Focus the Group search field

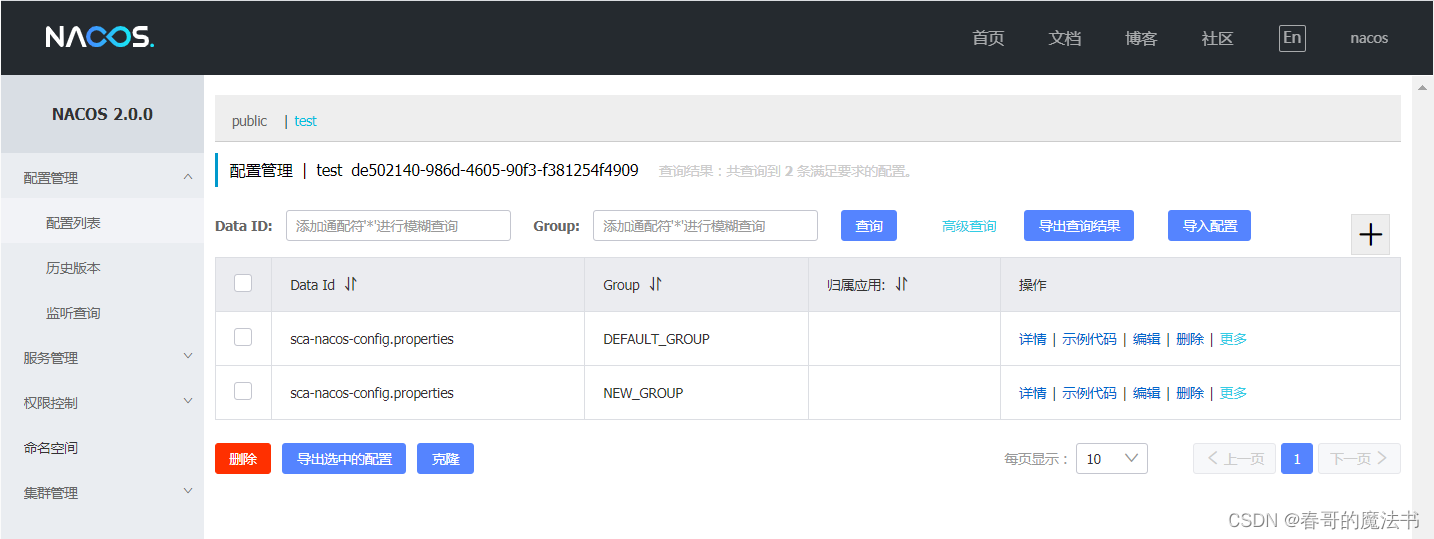point(705,226)
